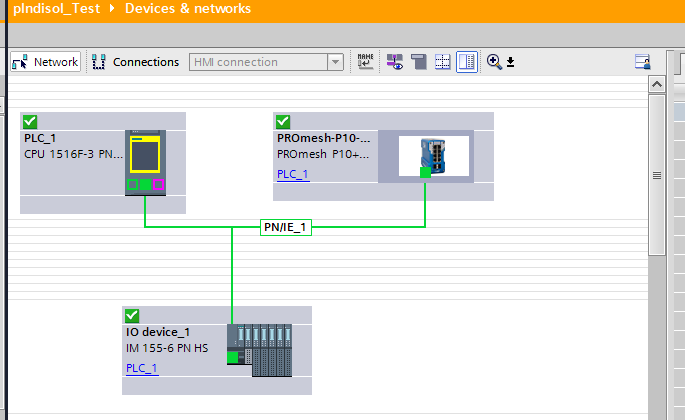Click the magenta port on PLC_1

(x=159, y=184)
